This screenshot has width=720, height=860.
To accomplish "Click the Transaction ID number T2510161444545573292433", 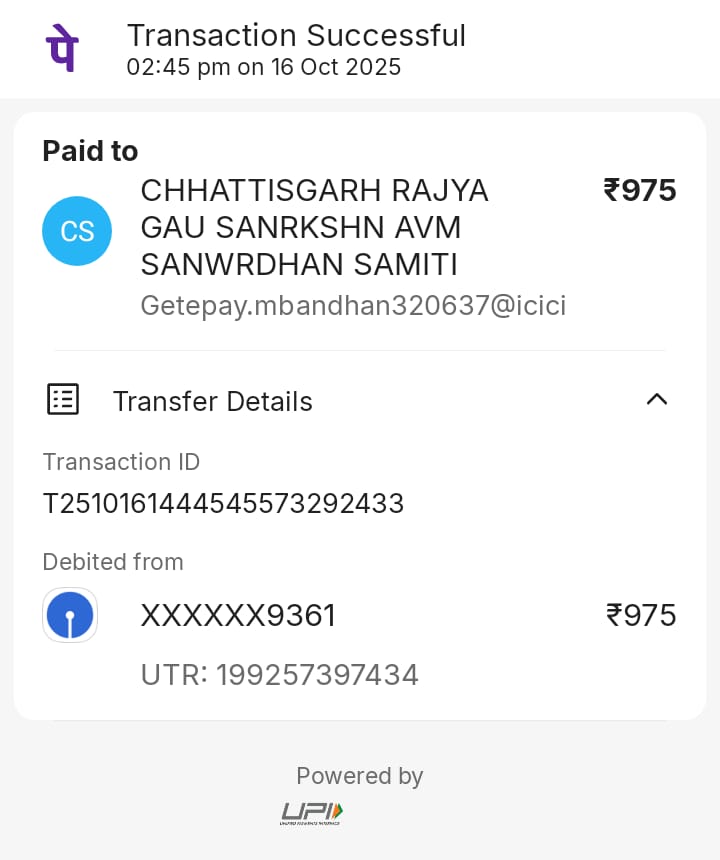I will click(223, 503).
